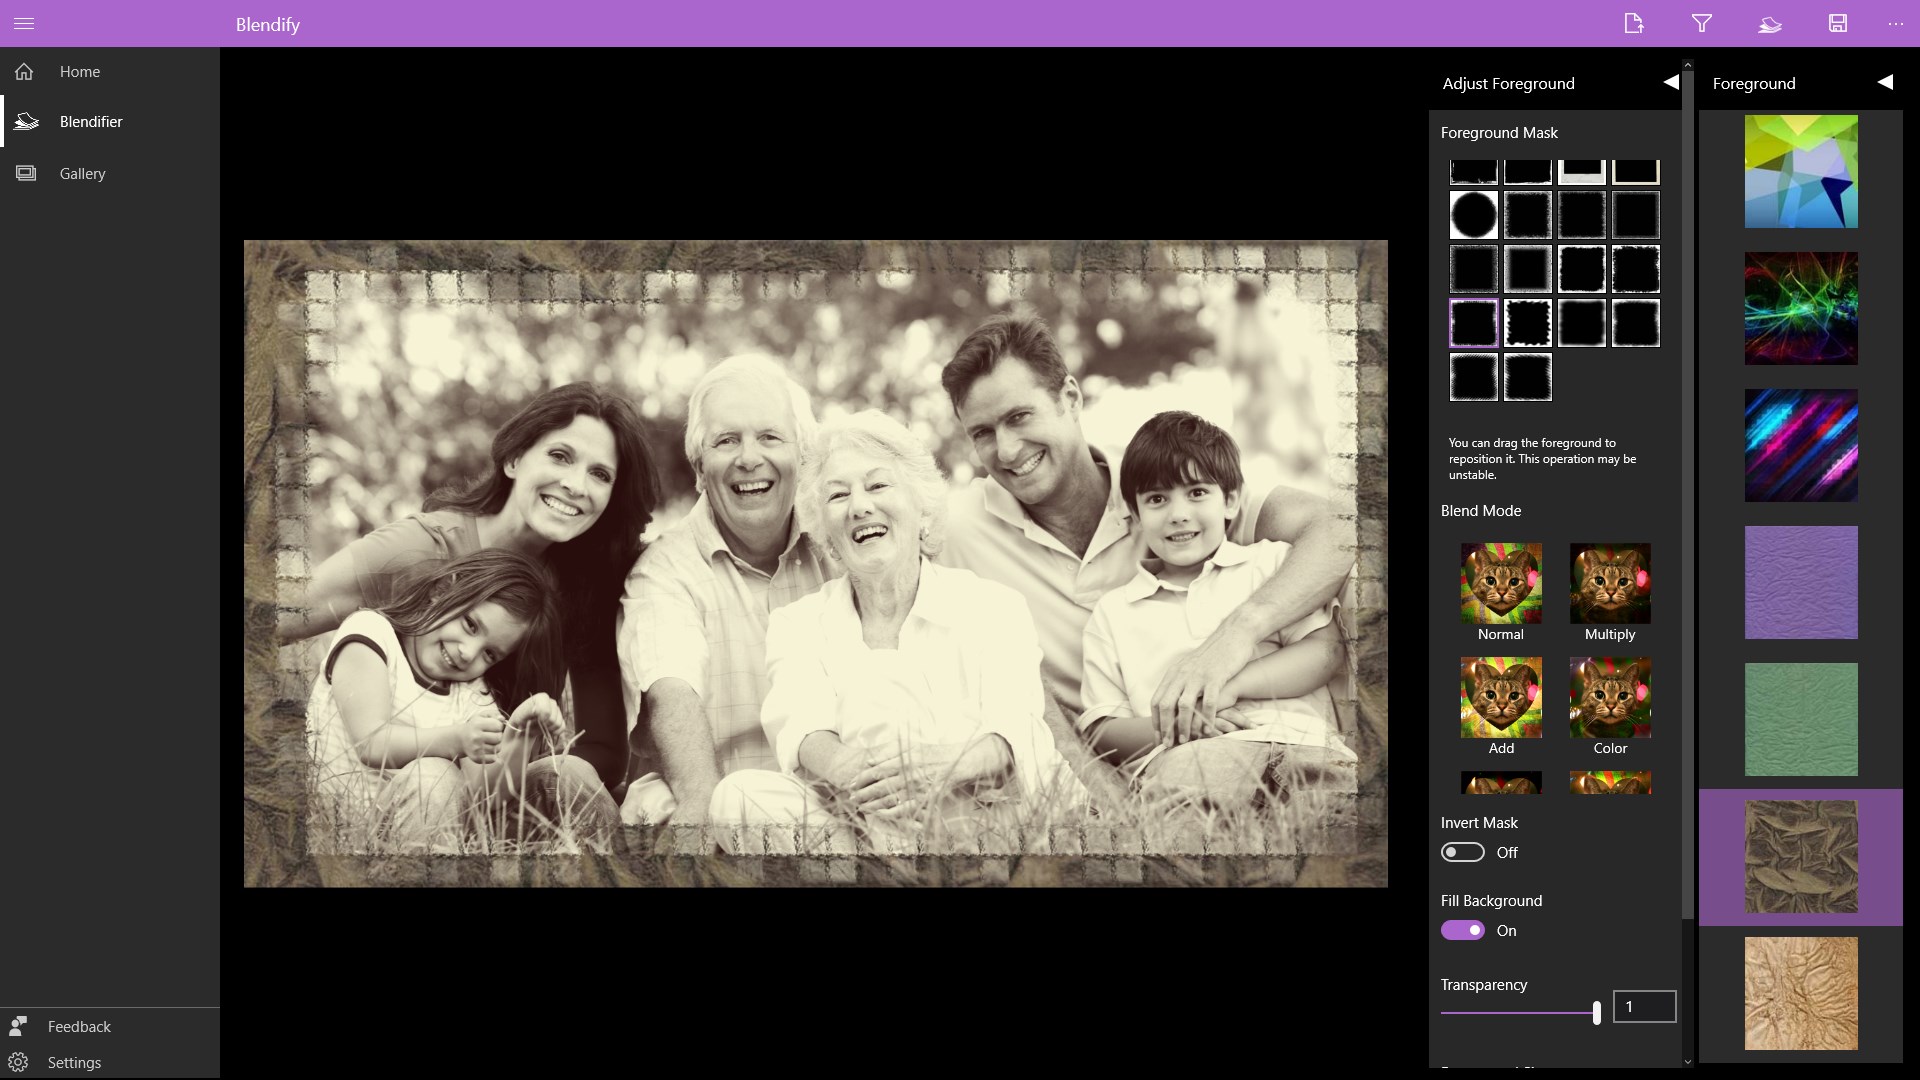
Task: Turn off the Fill Background switch
Action: tap(1462, 930)
